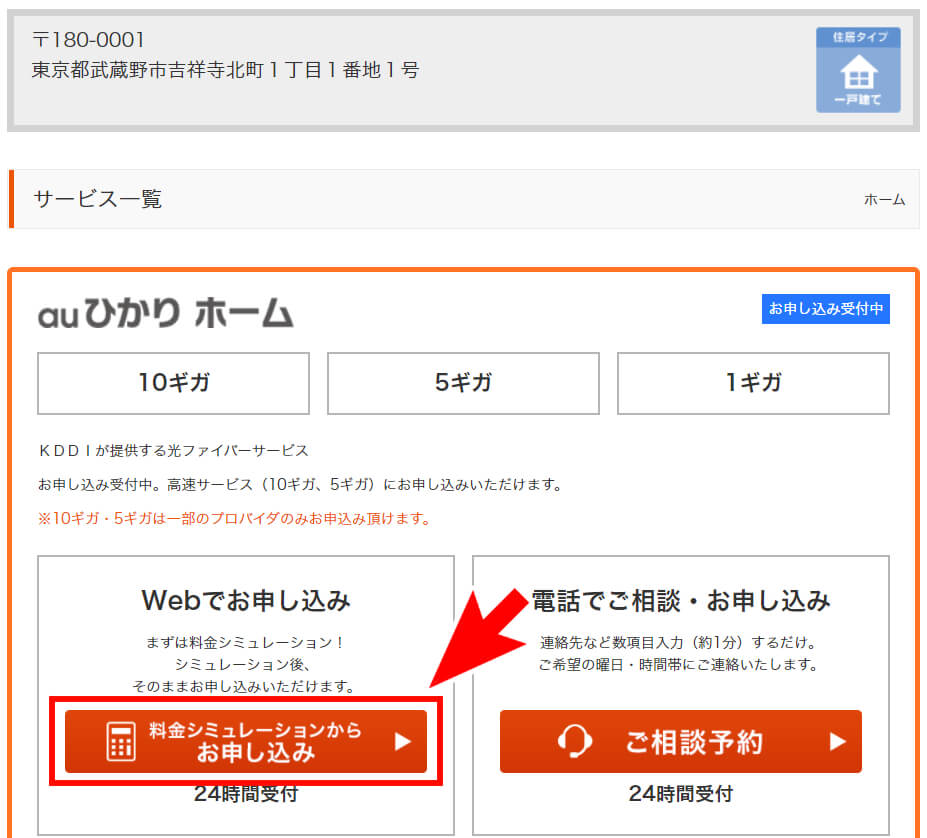Click the 電話でご相談・お申し込み heading
Screen dimensions: 927x838
coord(680,601)
